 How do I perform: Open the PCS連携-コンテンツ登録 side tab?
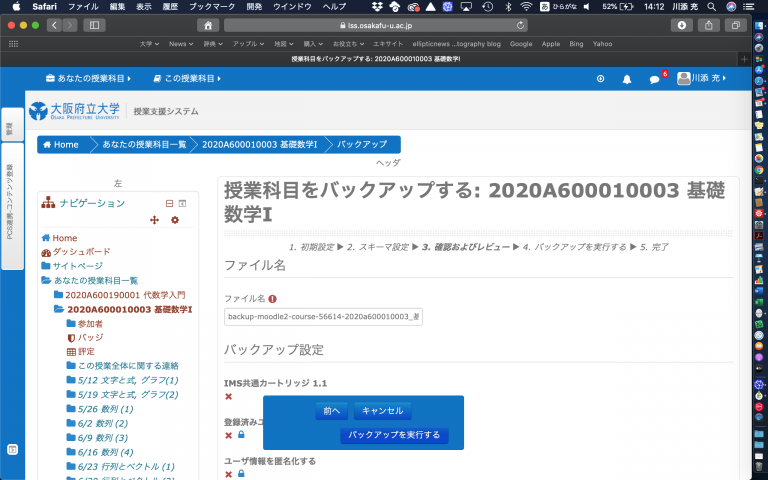pos(12,206)
